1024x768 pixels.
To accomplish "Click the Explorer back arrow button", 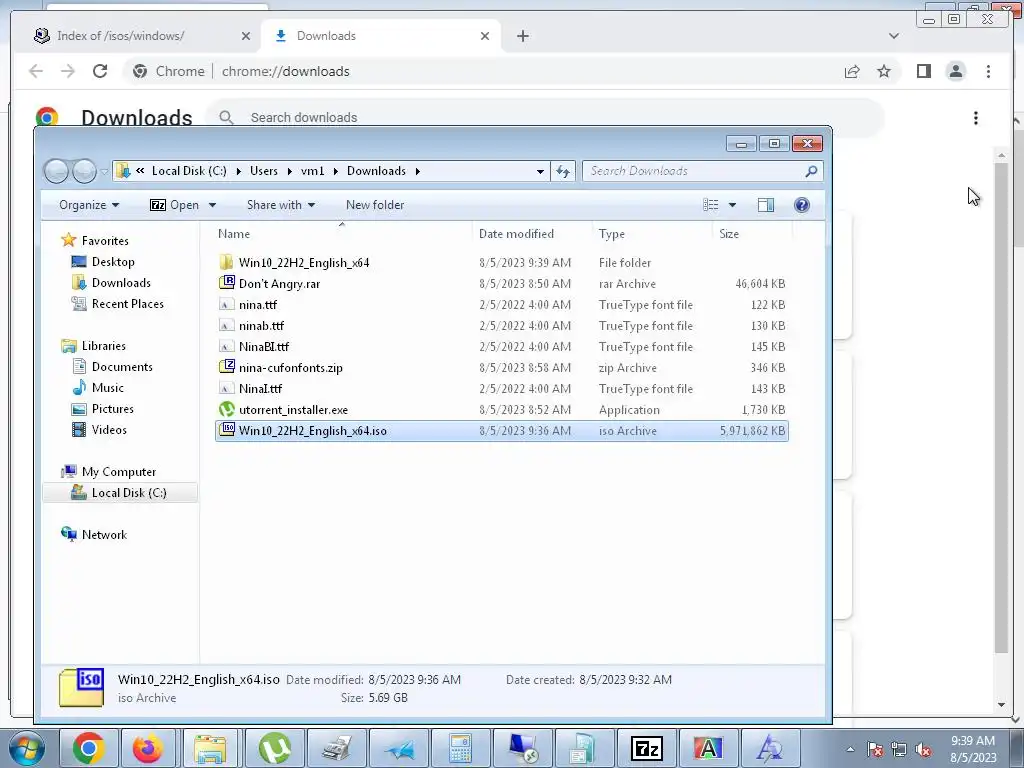I will pyautogui.click(x=56, y=171).
